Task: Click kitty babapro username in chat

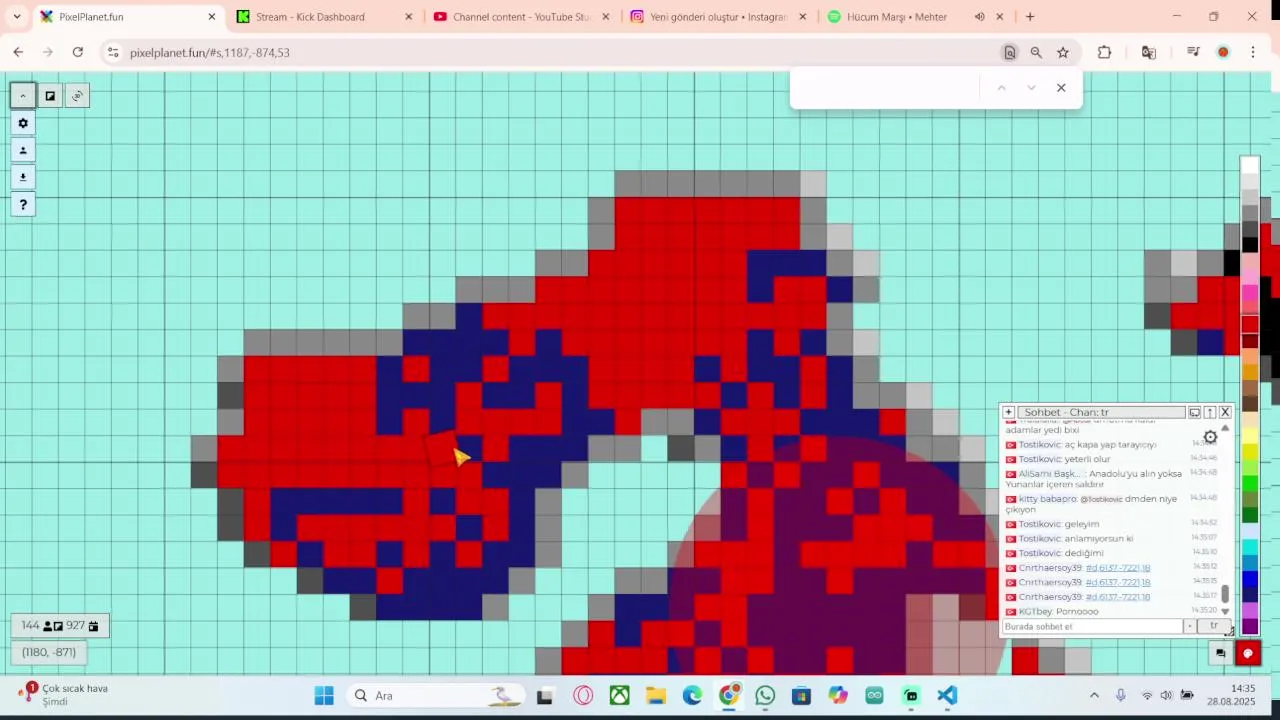Action: (1047, 499)
